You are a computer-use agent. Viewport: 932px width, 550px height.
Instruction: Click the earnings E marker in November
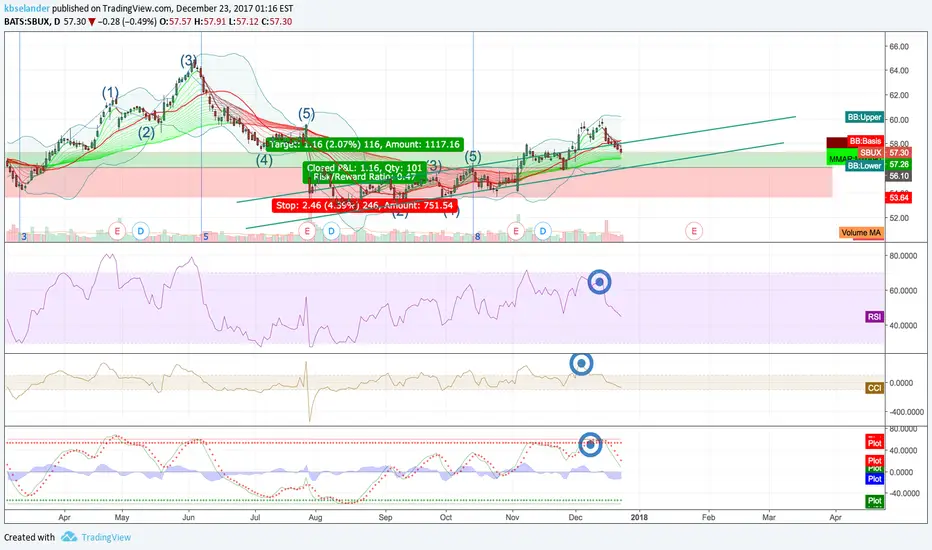tap(516, 231)
